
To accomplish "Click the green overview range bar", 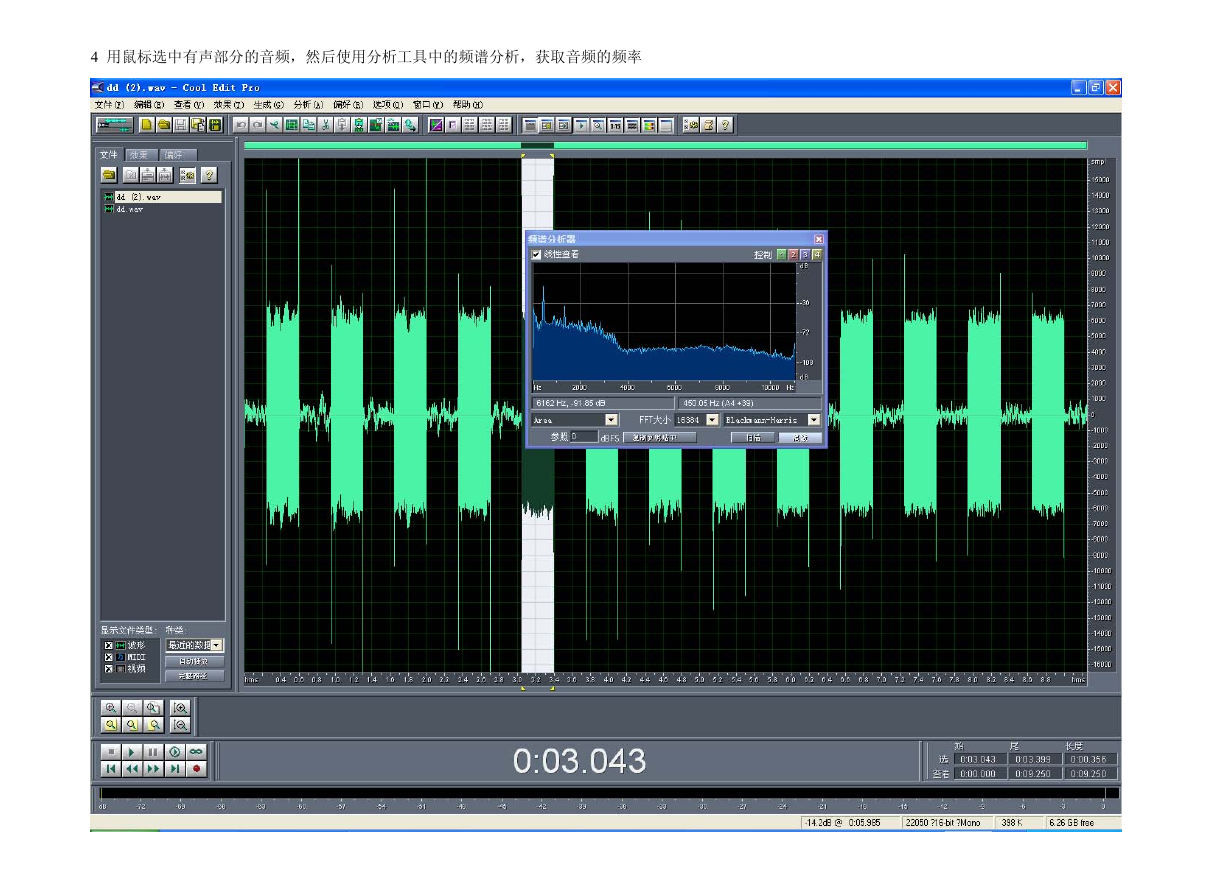I will [665, 146].
